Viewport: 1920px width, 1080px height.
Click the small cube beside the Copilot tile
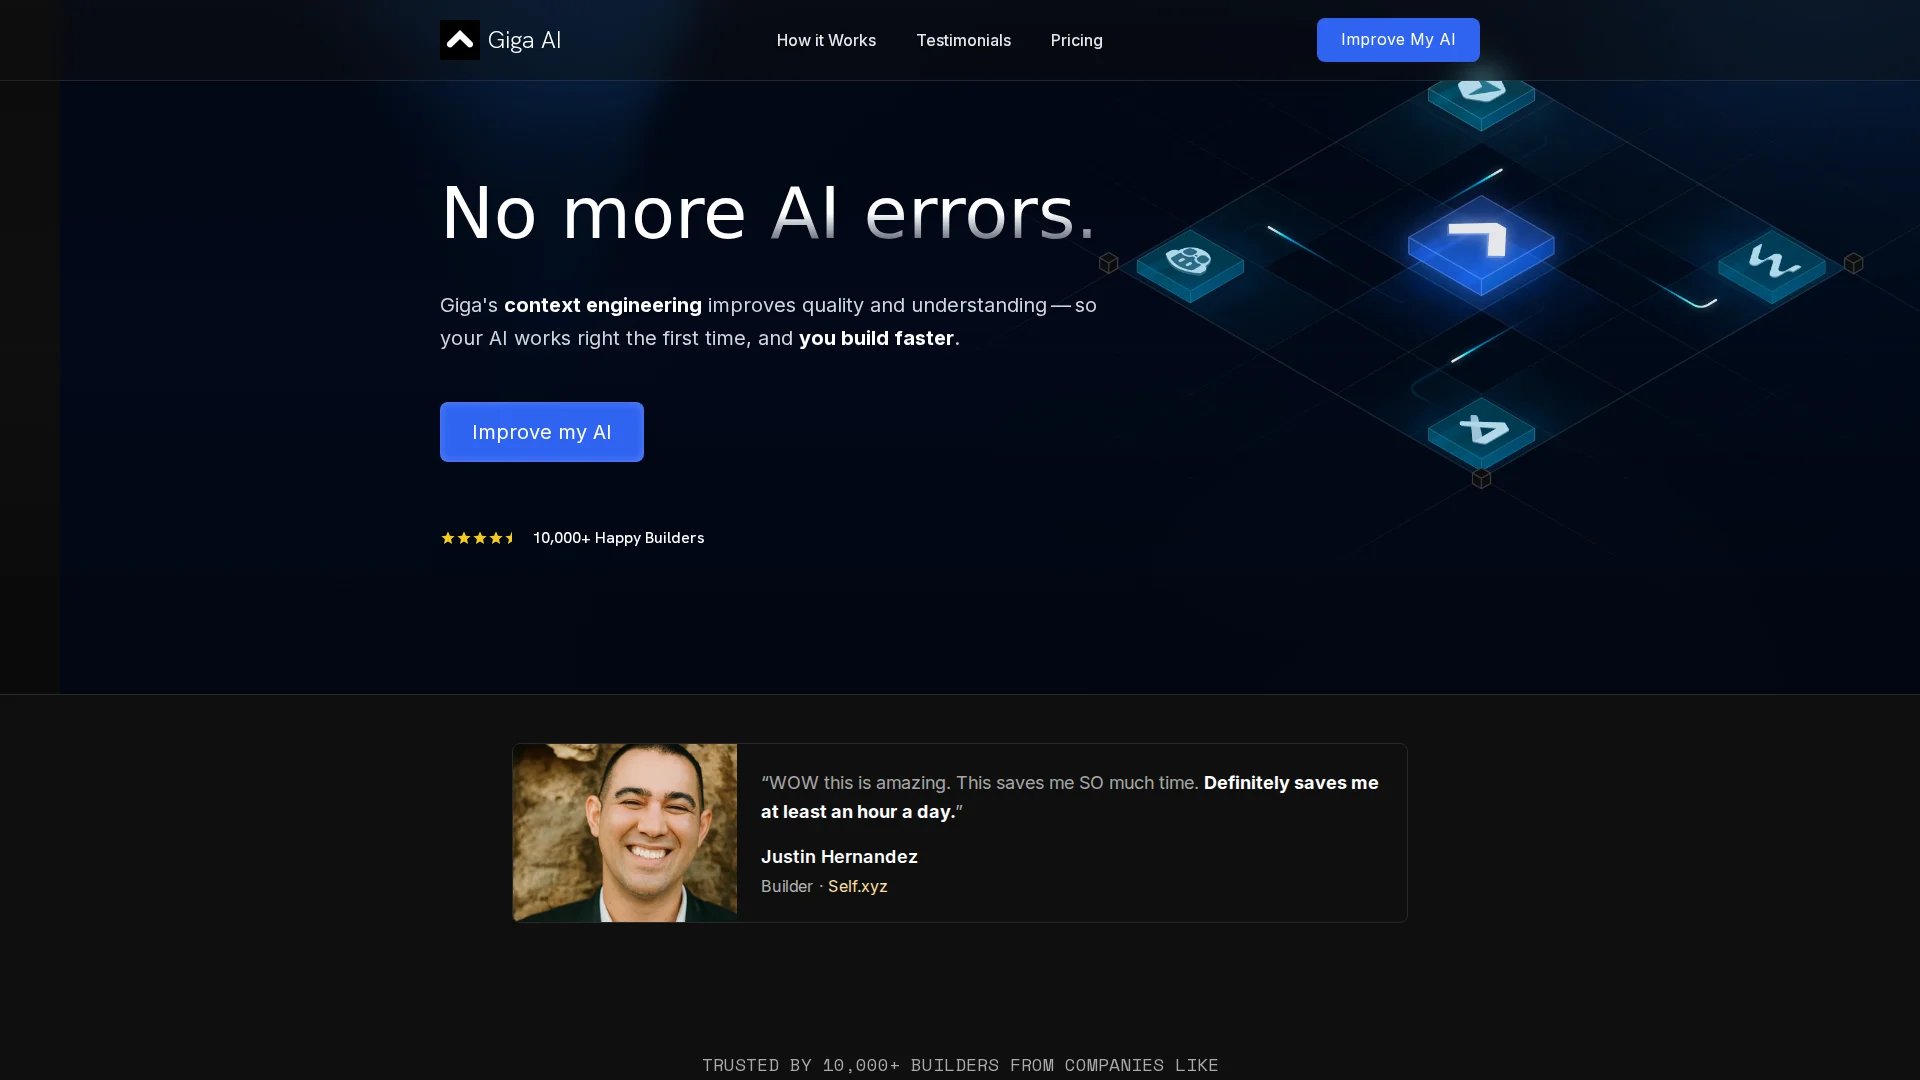click(1108, 263)
